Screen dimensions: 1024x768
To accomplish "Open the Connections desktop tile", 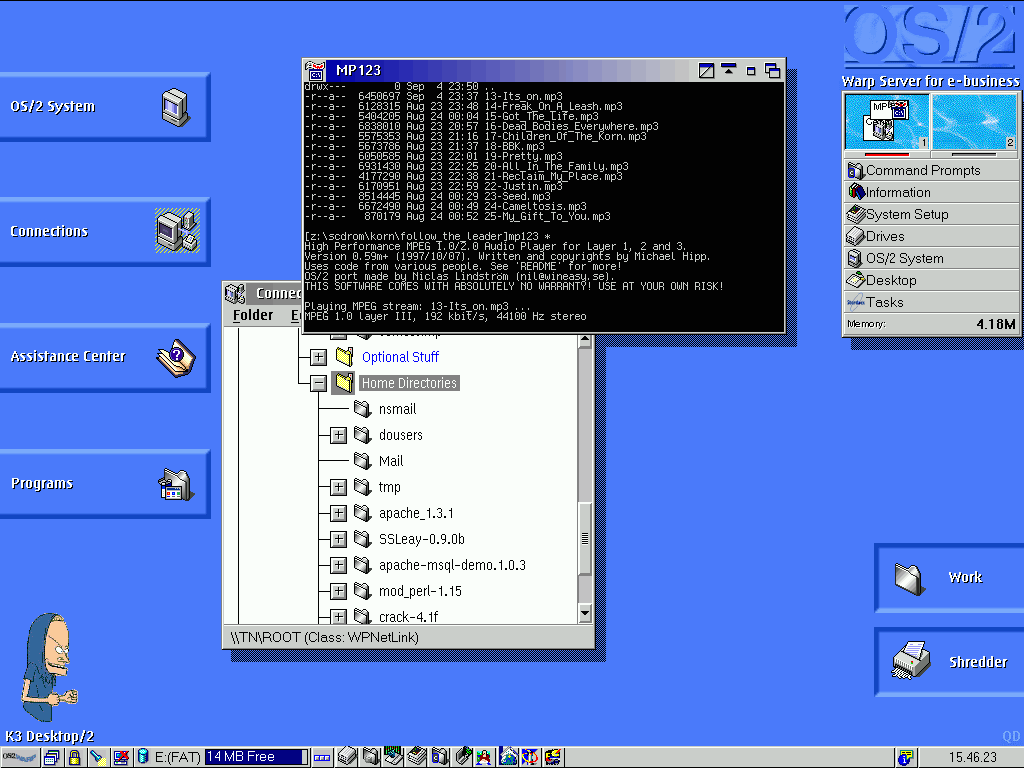I will [104, 231].
